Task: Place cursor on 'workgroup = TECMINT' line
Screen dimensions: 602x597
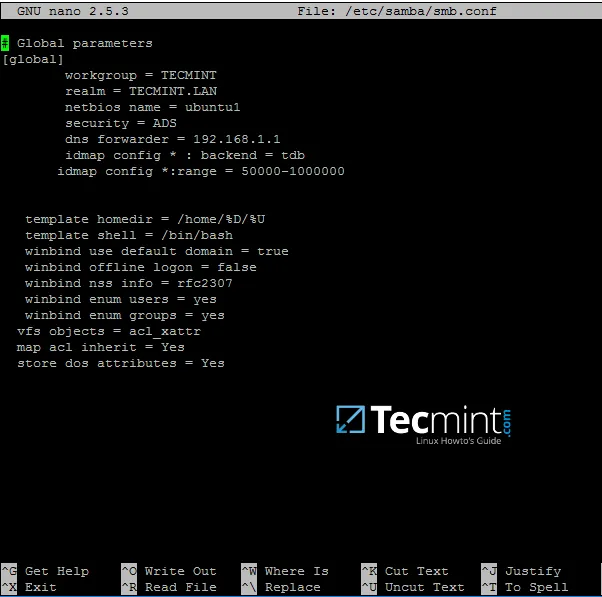Action: coord(141,75)
